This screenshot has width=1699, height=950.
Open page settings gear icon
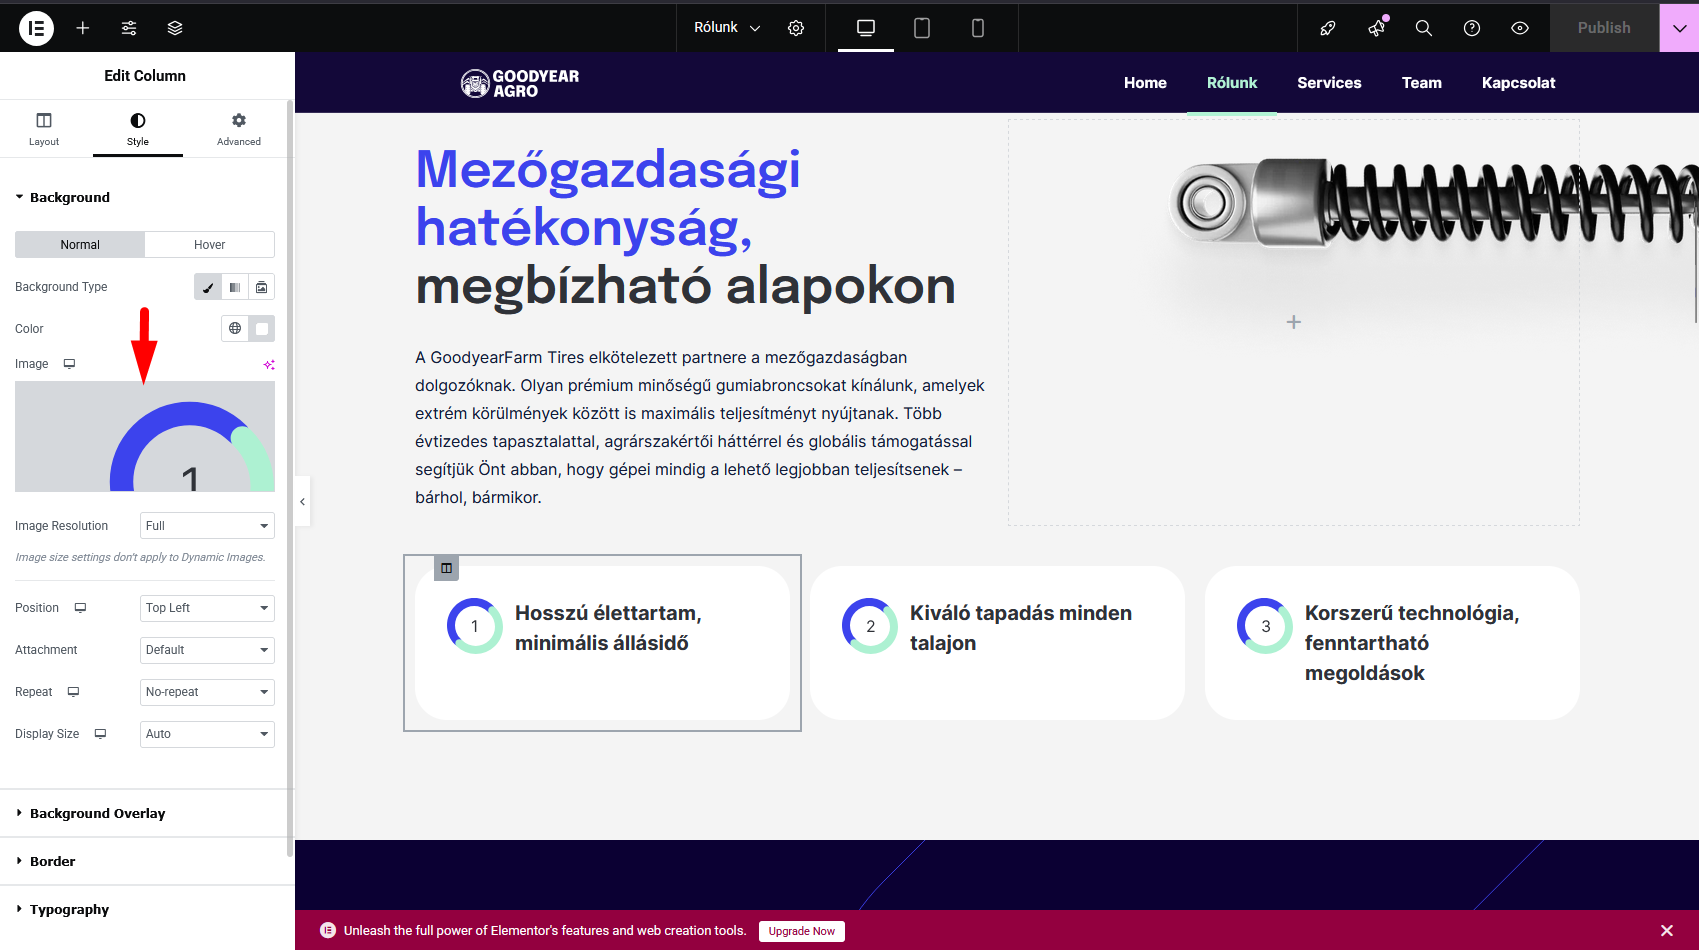[x=796, y=28]
